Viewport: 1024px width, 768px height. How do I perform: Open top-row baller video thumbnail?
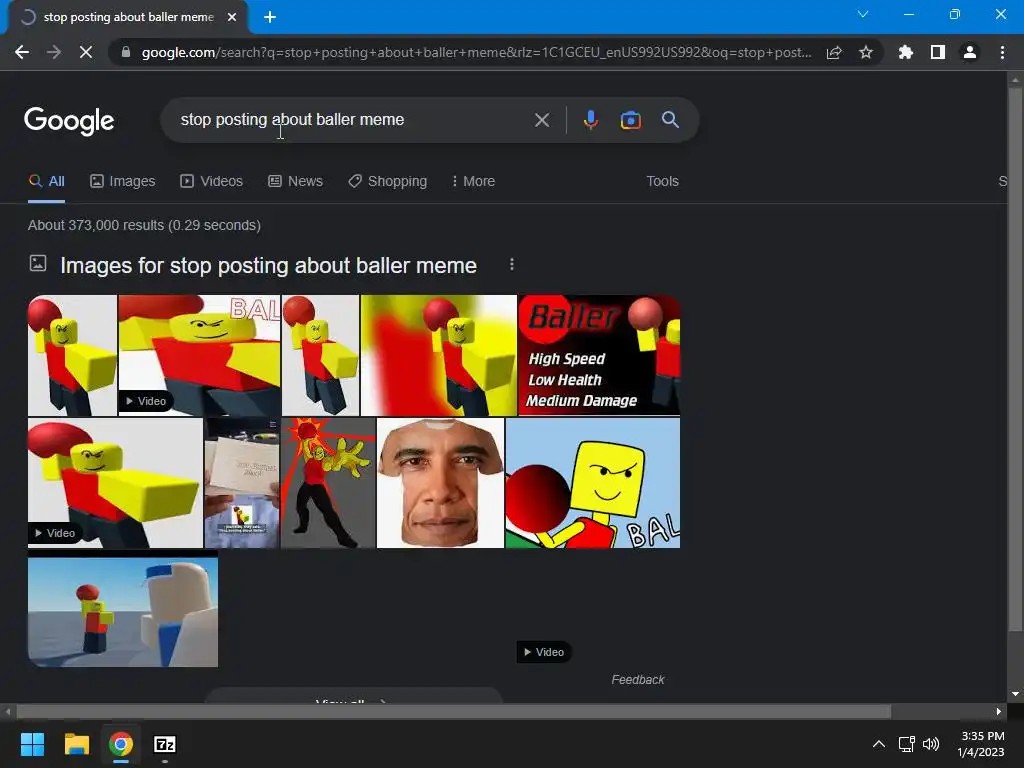click(x=199, y=355)
